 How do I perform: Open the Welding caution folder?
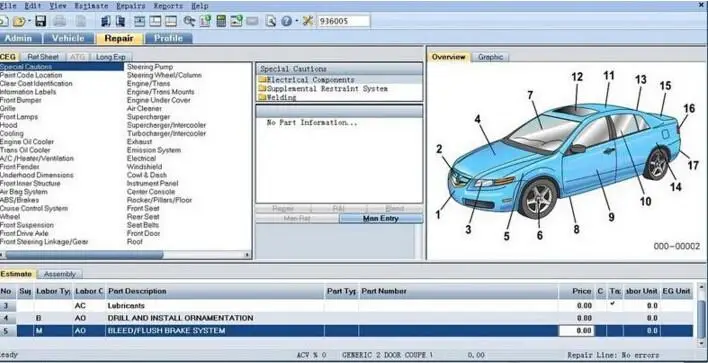tap(277, 97)
